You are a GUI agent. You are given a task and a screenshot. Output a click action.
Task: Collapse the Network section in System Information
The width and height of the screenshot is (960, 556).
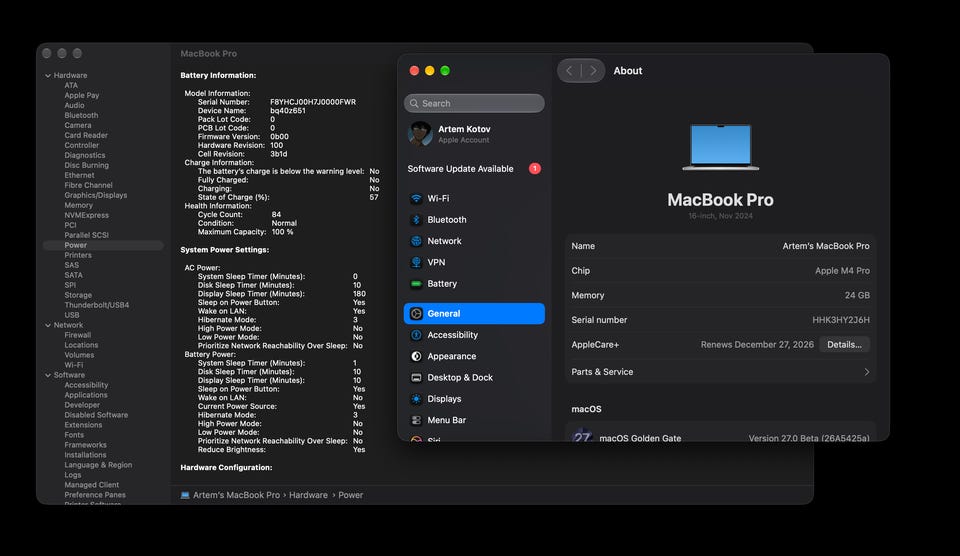(48, 325)
